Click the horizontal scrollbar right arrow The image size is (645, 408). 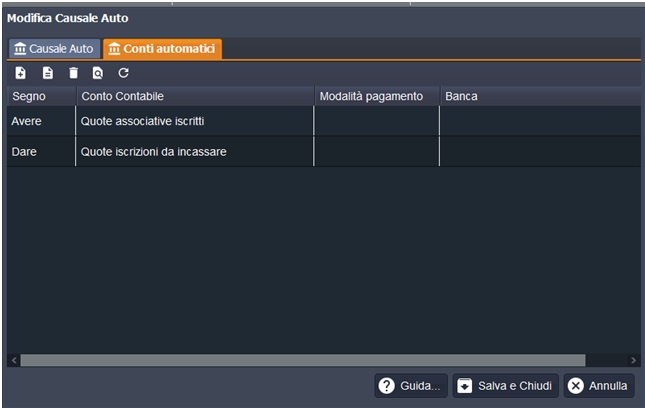[633, 360]
